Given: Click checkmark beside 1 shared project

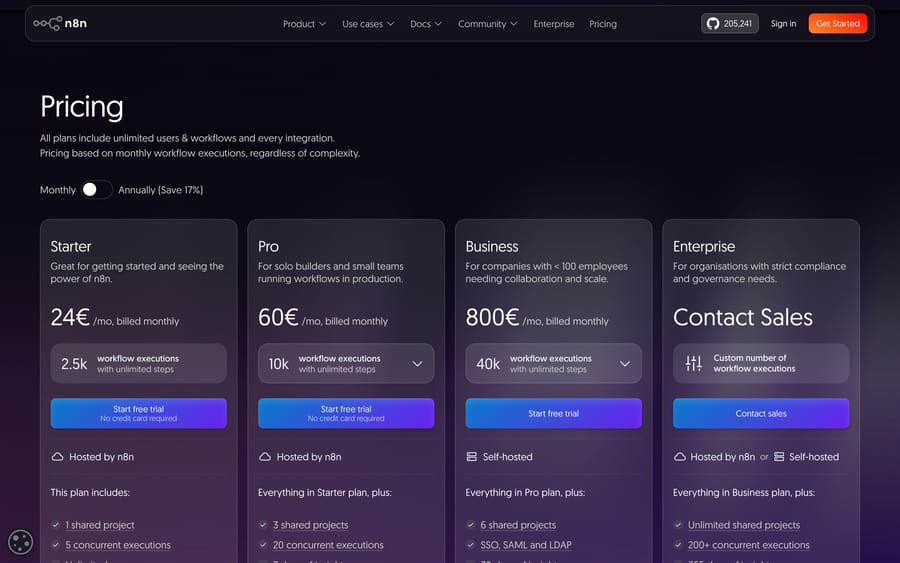Looking at the screenshot, I should click(x=56, y=525).
